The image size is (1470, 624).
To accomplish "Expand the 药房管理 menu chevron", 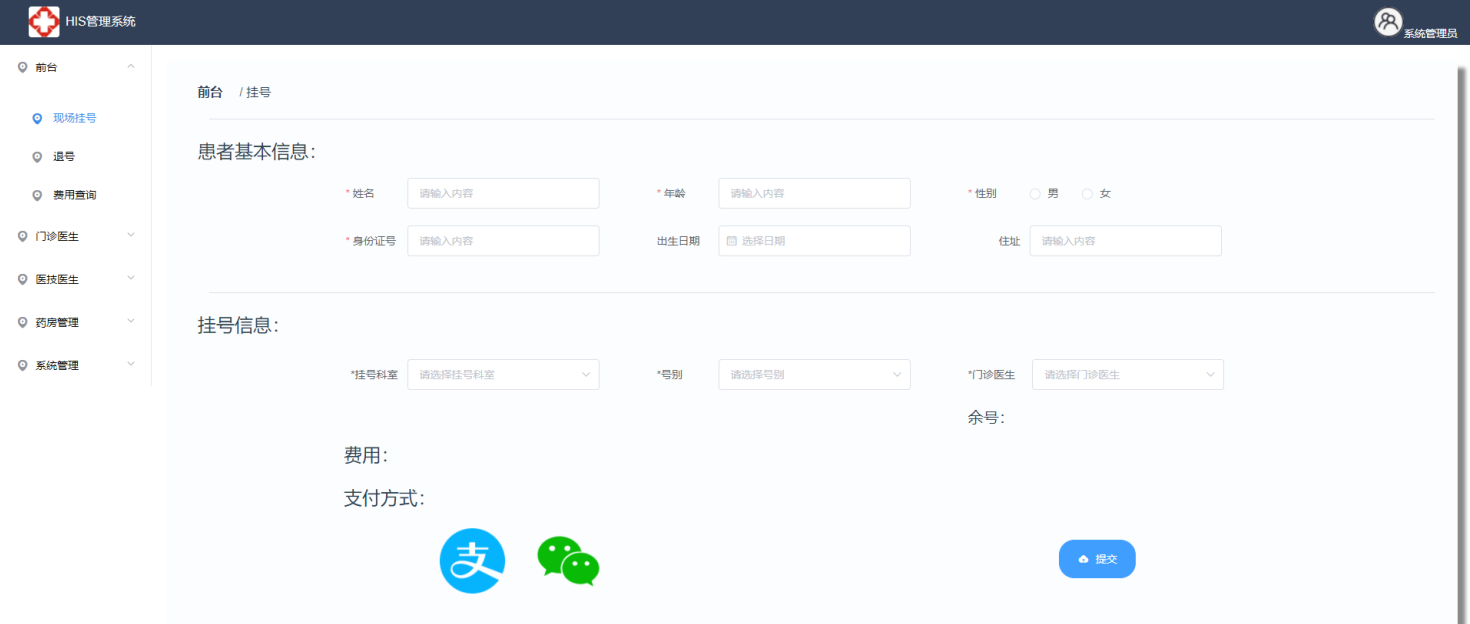I will click(131, 321).
